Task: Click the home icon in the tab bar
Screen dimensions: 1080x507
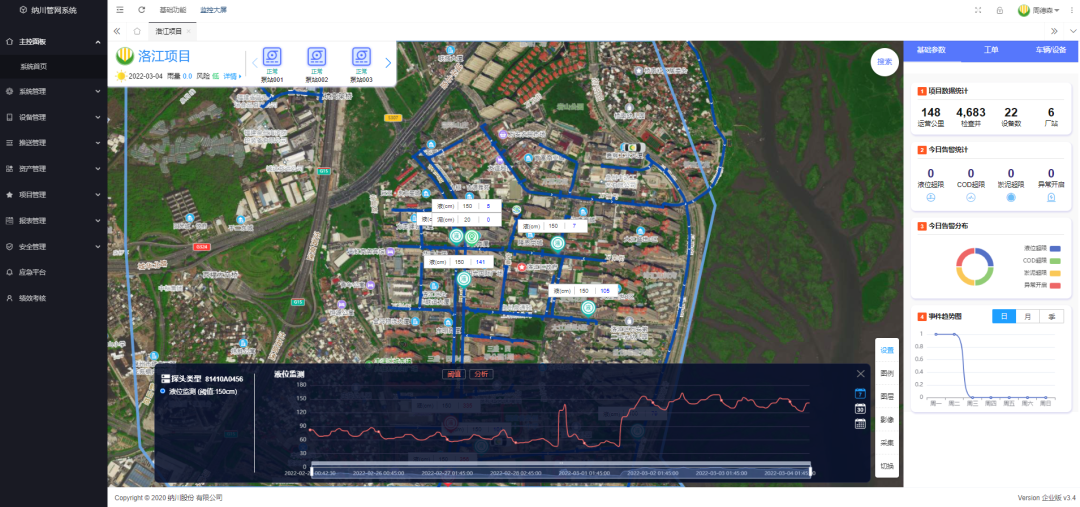Action: (x=137, y=31)
